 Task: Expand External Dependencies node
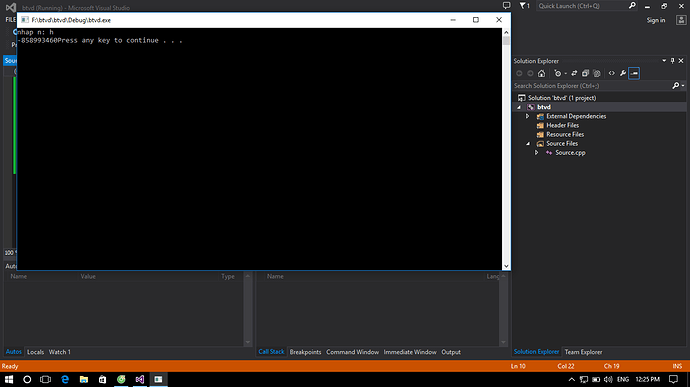tap(528, 116)
